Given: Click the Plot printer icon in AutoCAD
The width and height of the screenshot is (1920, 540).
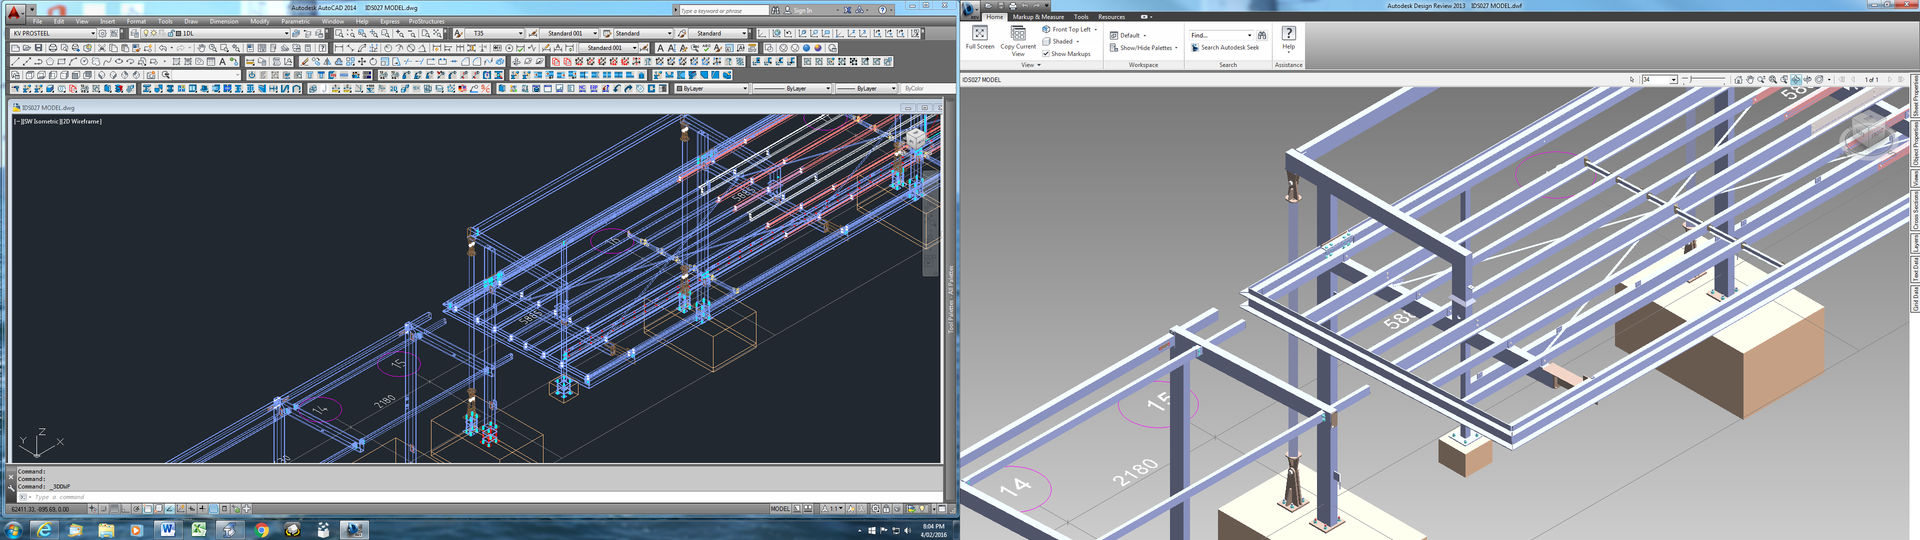Looking at the screenshot, I should pos(53,48).
